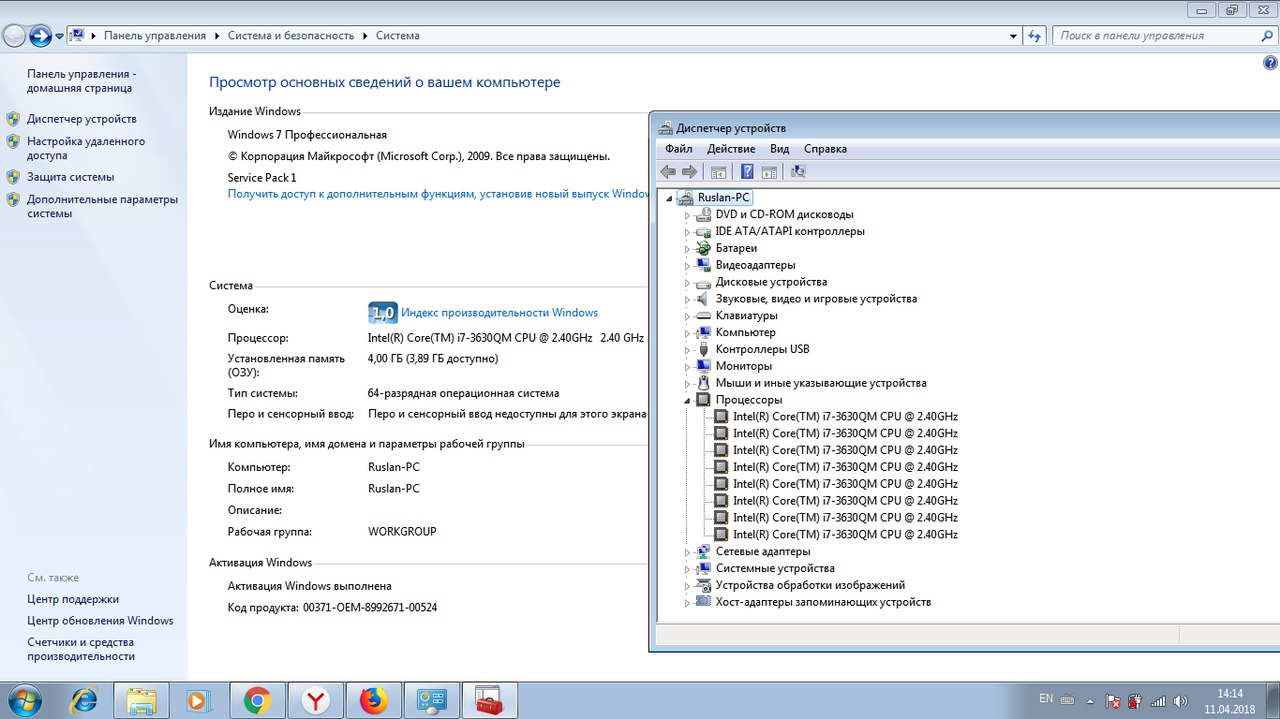Click the refresh button beside the address bar
The image size is (1280, 719).
point(1035,35)
